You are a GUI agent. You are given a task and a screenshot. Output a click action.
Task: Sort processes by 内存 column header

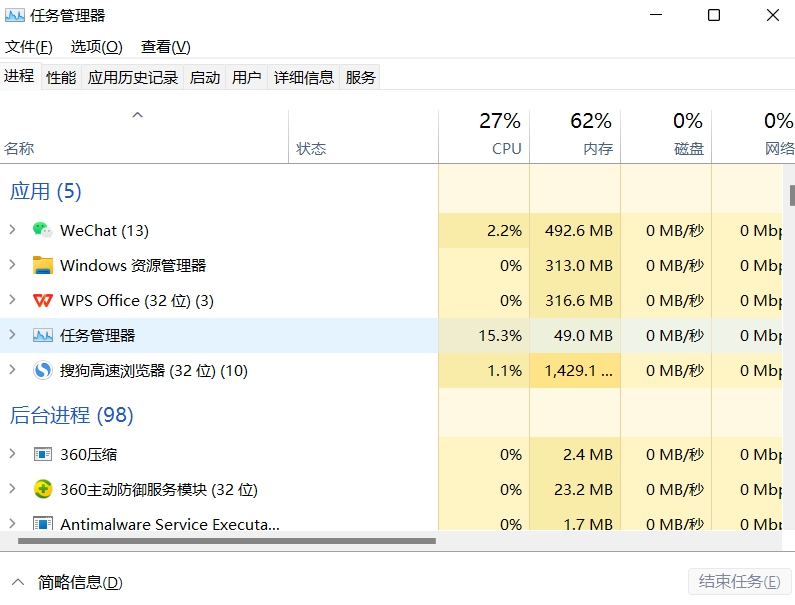575,136
